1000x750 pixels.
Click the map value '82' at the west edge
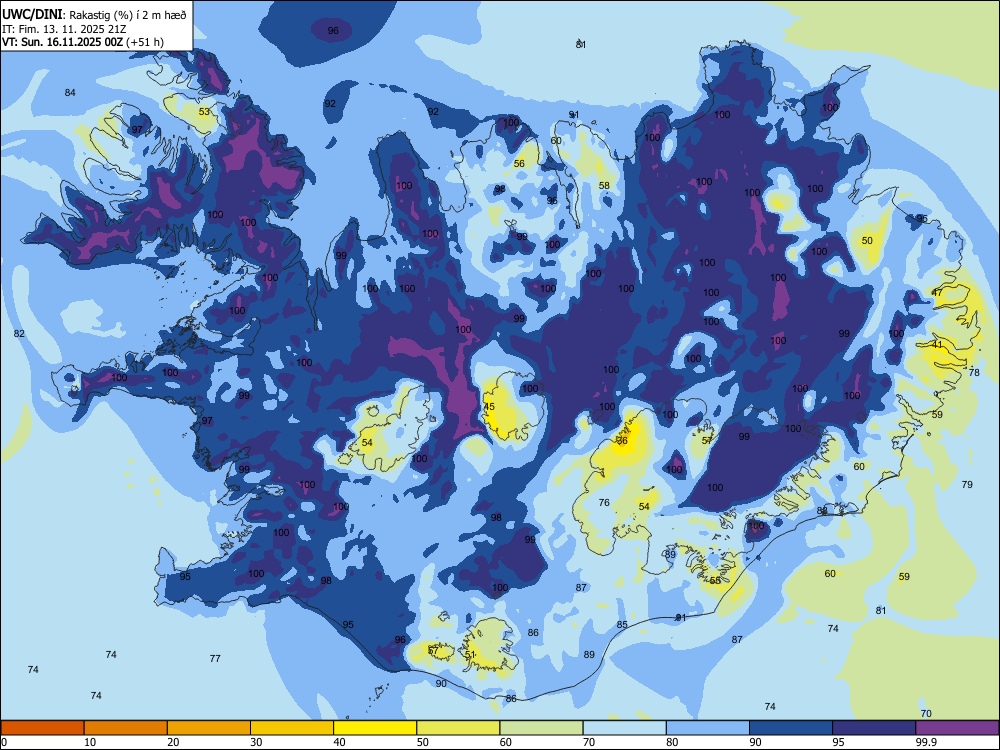pos(19,334)
